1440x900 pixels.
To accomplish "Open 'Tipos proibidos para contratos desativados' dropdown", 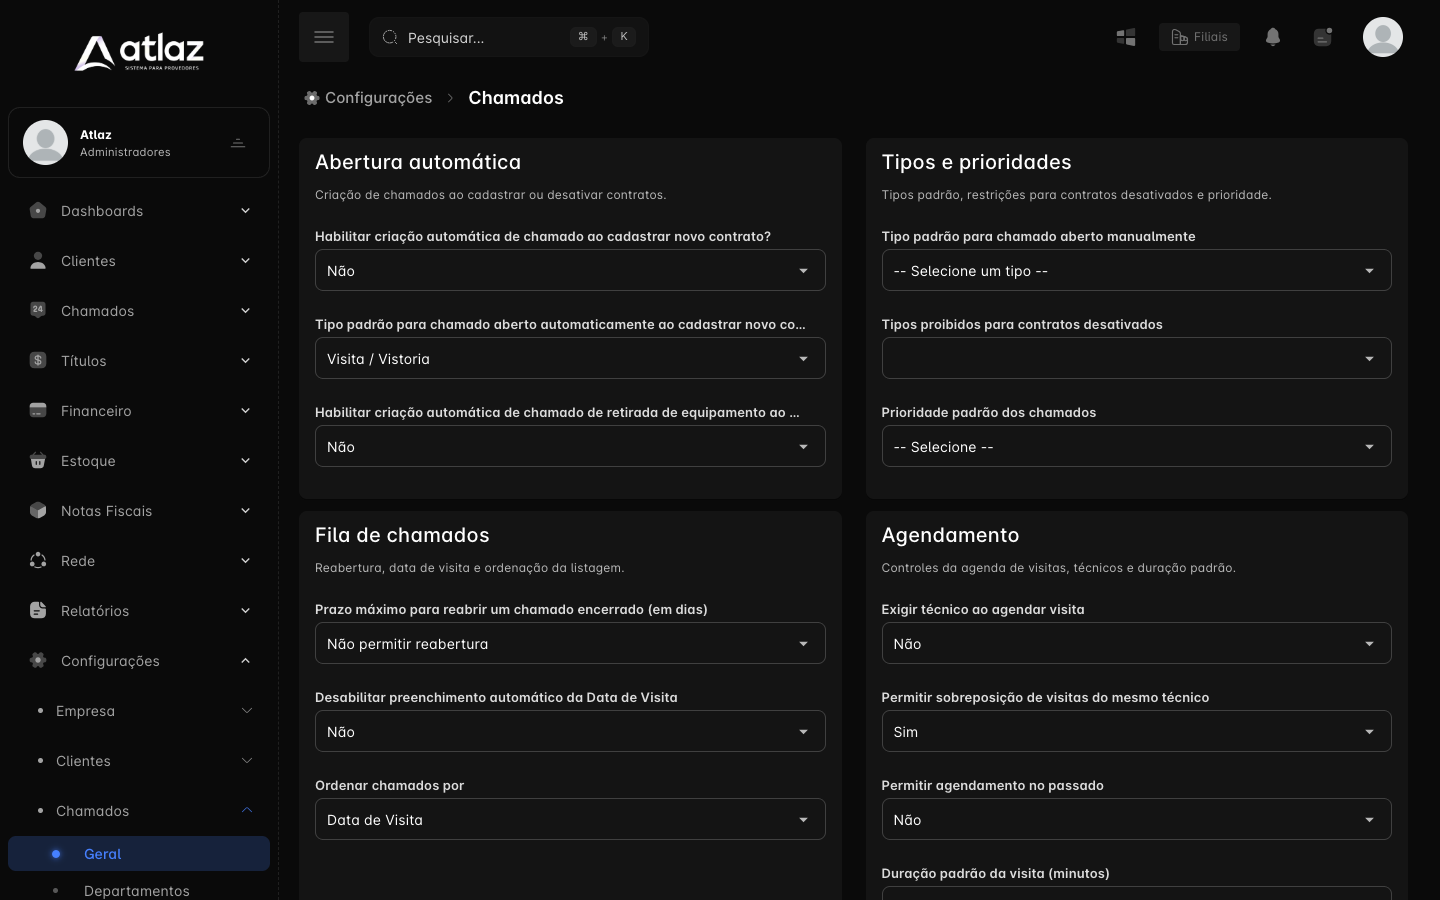I will tap(1136, 358).
